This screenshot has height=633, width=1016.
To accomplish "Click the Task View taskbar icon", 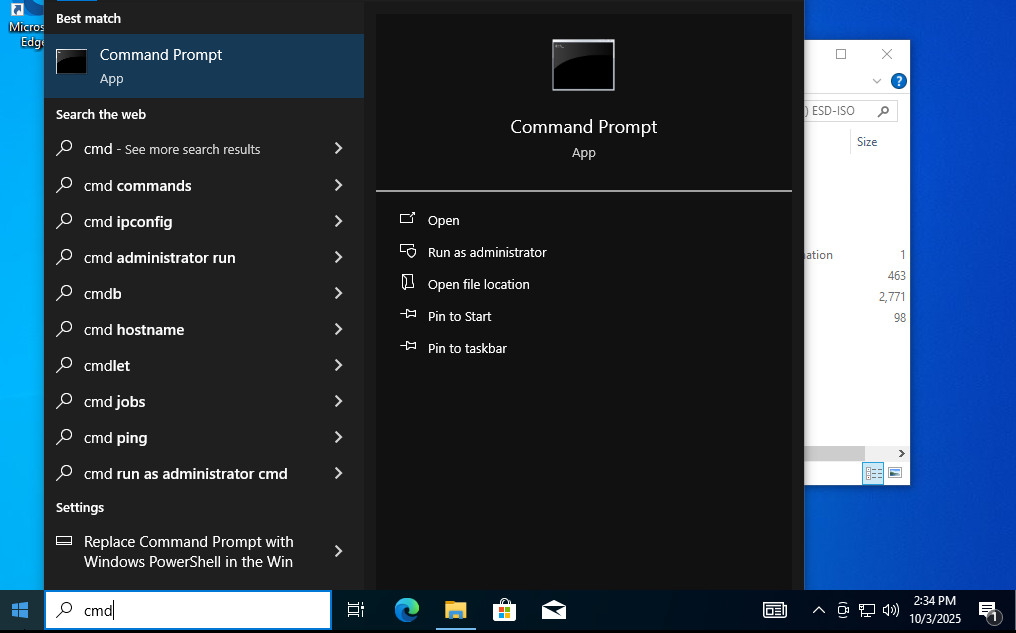I will click(x=355, y=610).
